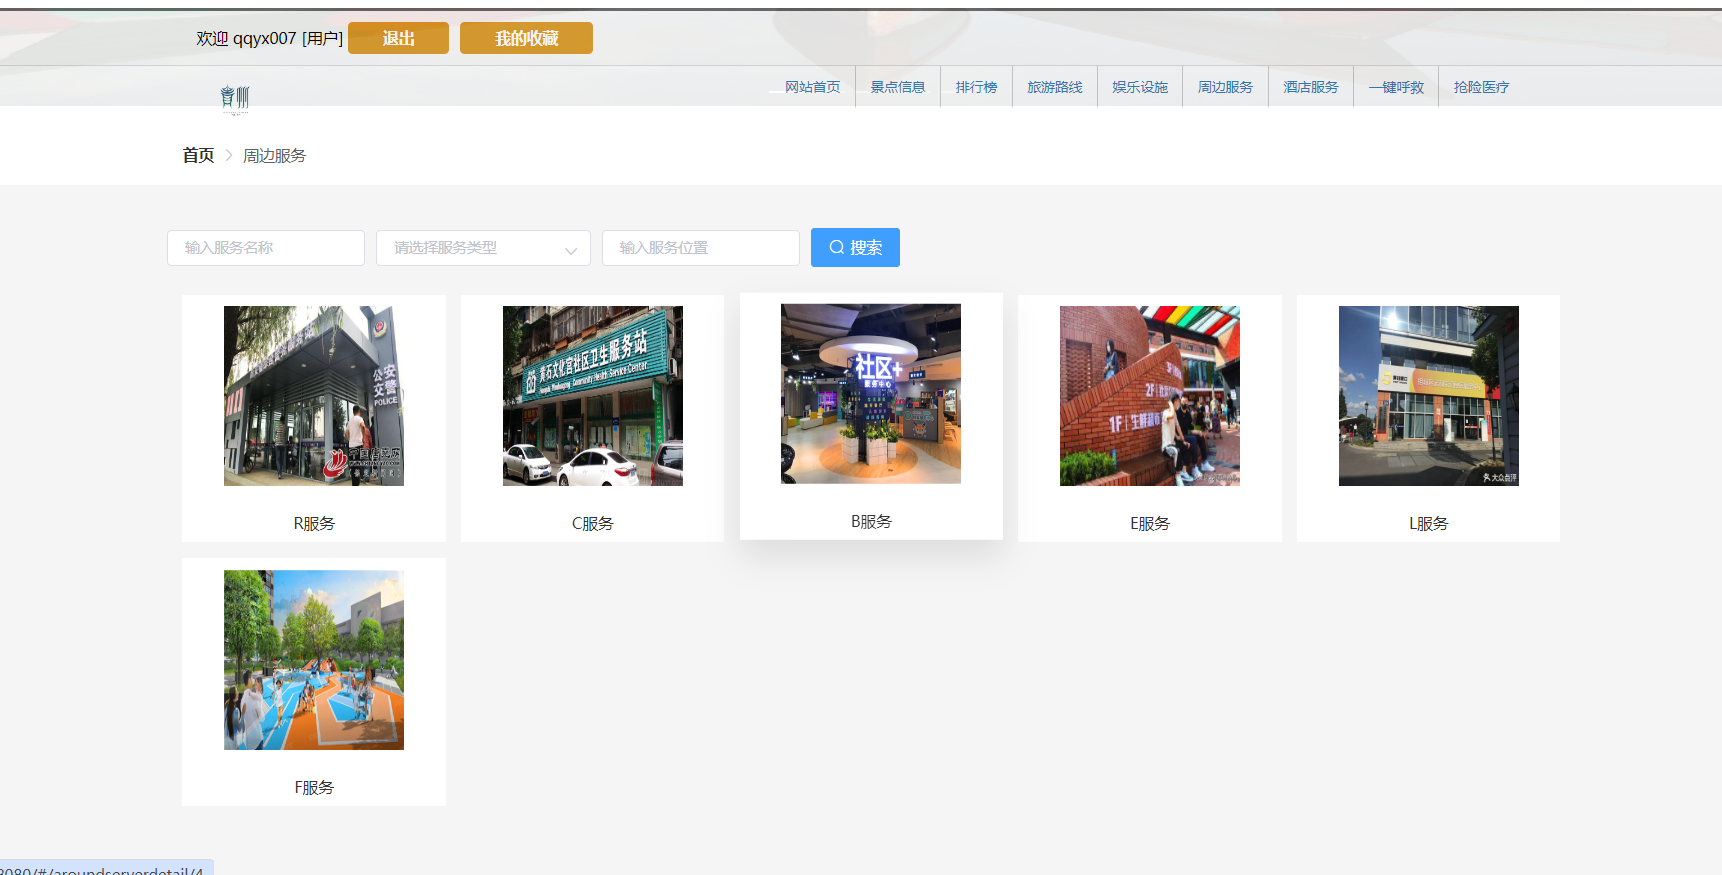Focus the 输入服务名称 input field

pos(266,248)
